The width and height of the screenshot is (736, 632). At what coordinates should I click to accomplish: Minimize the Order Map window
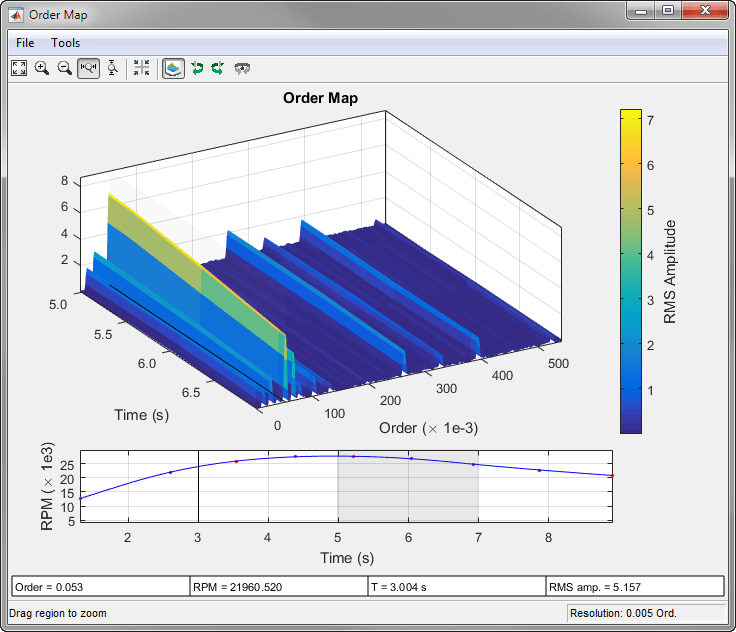641,11
